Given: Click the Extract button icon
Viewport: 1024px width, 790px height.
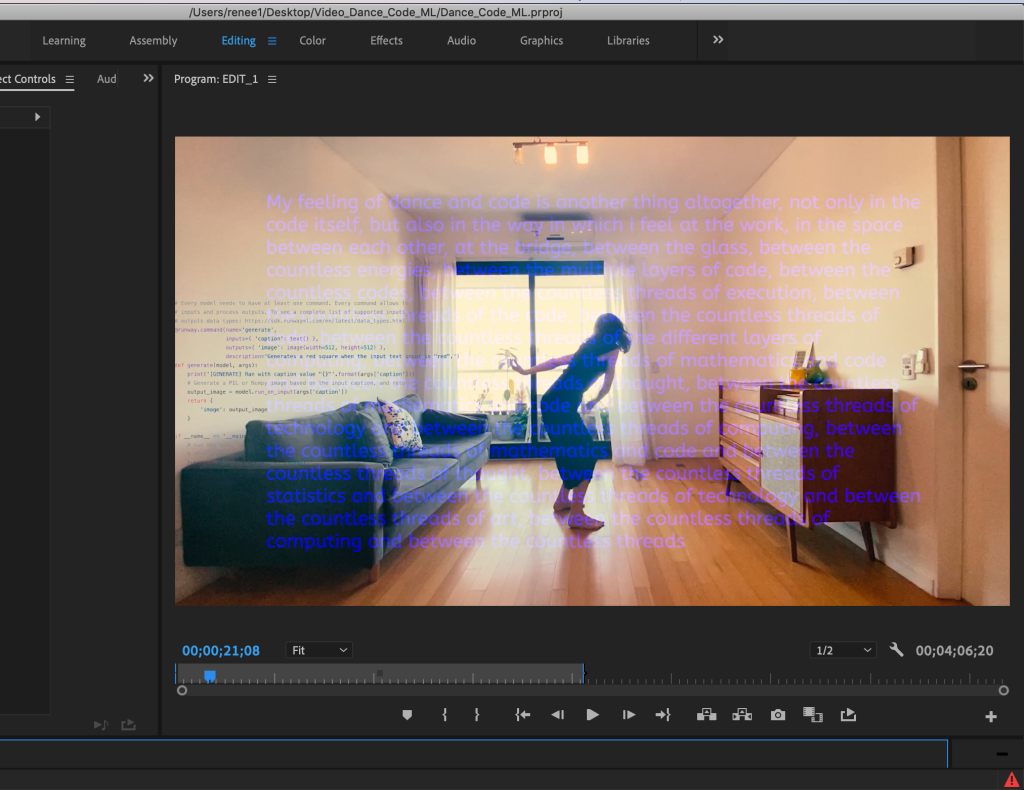Looking at the screenshot, I should click(742, 715).
